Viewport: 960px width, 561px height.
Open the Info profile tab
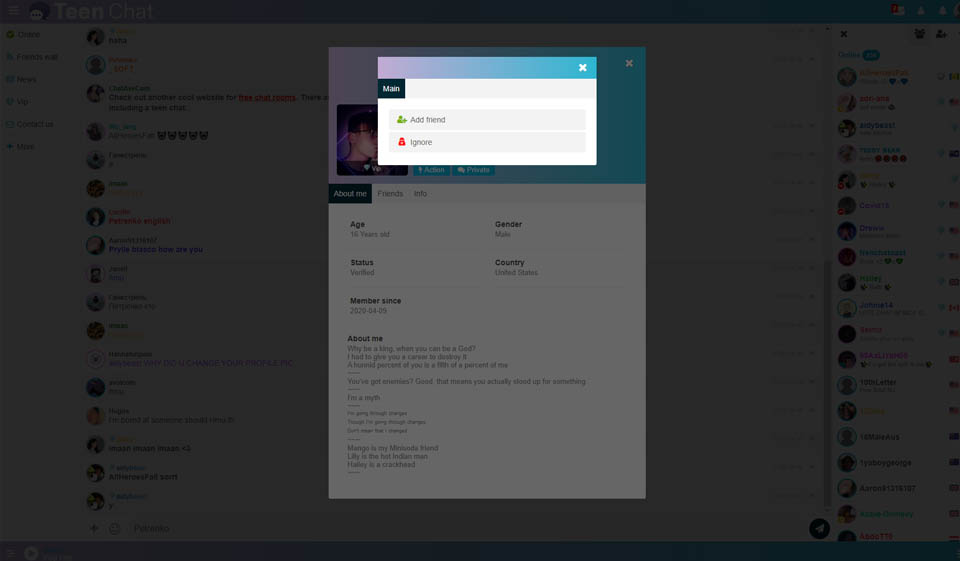click(x=420, y=194)
